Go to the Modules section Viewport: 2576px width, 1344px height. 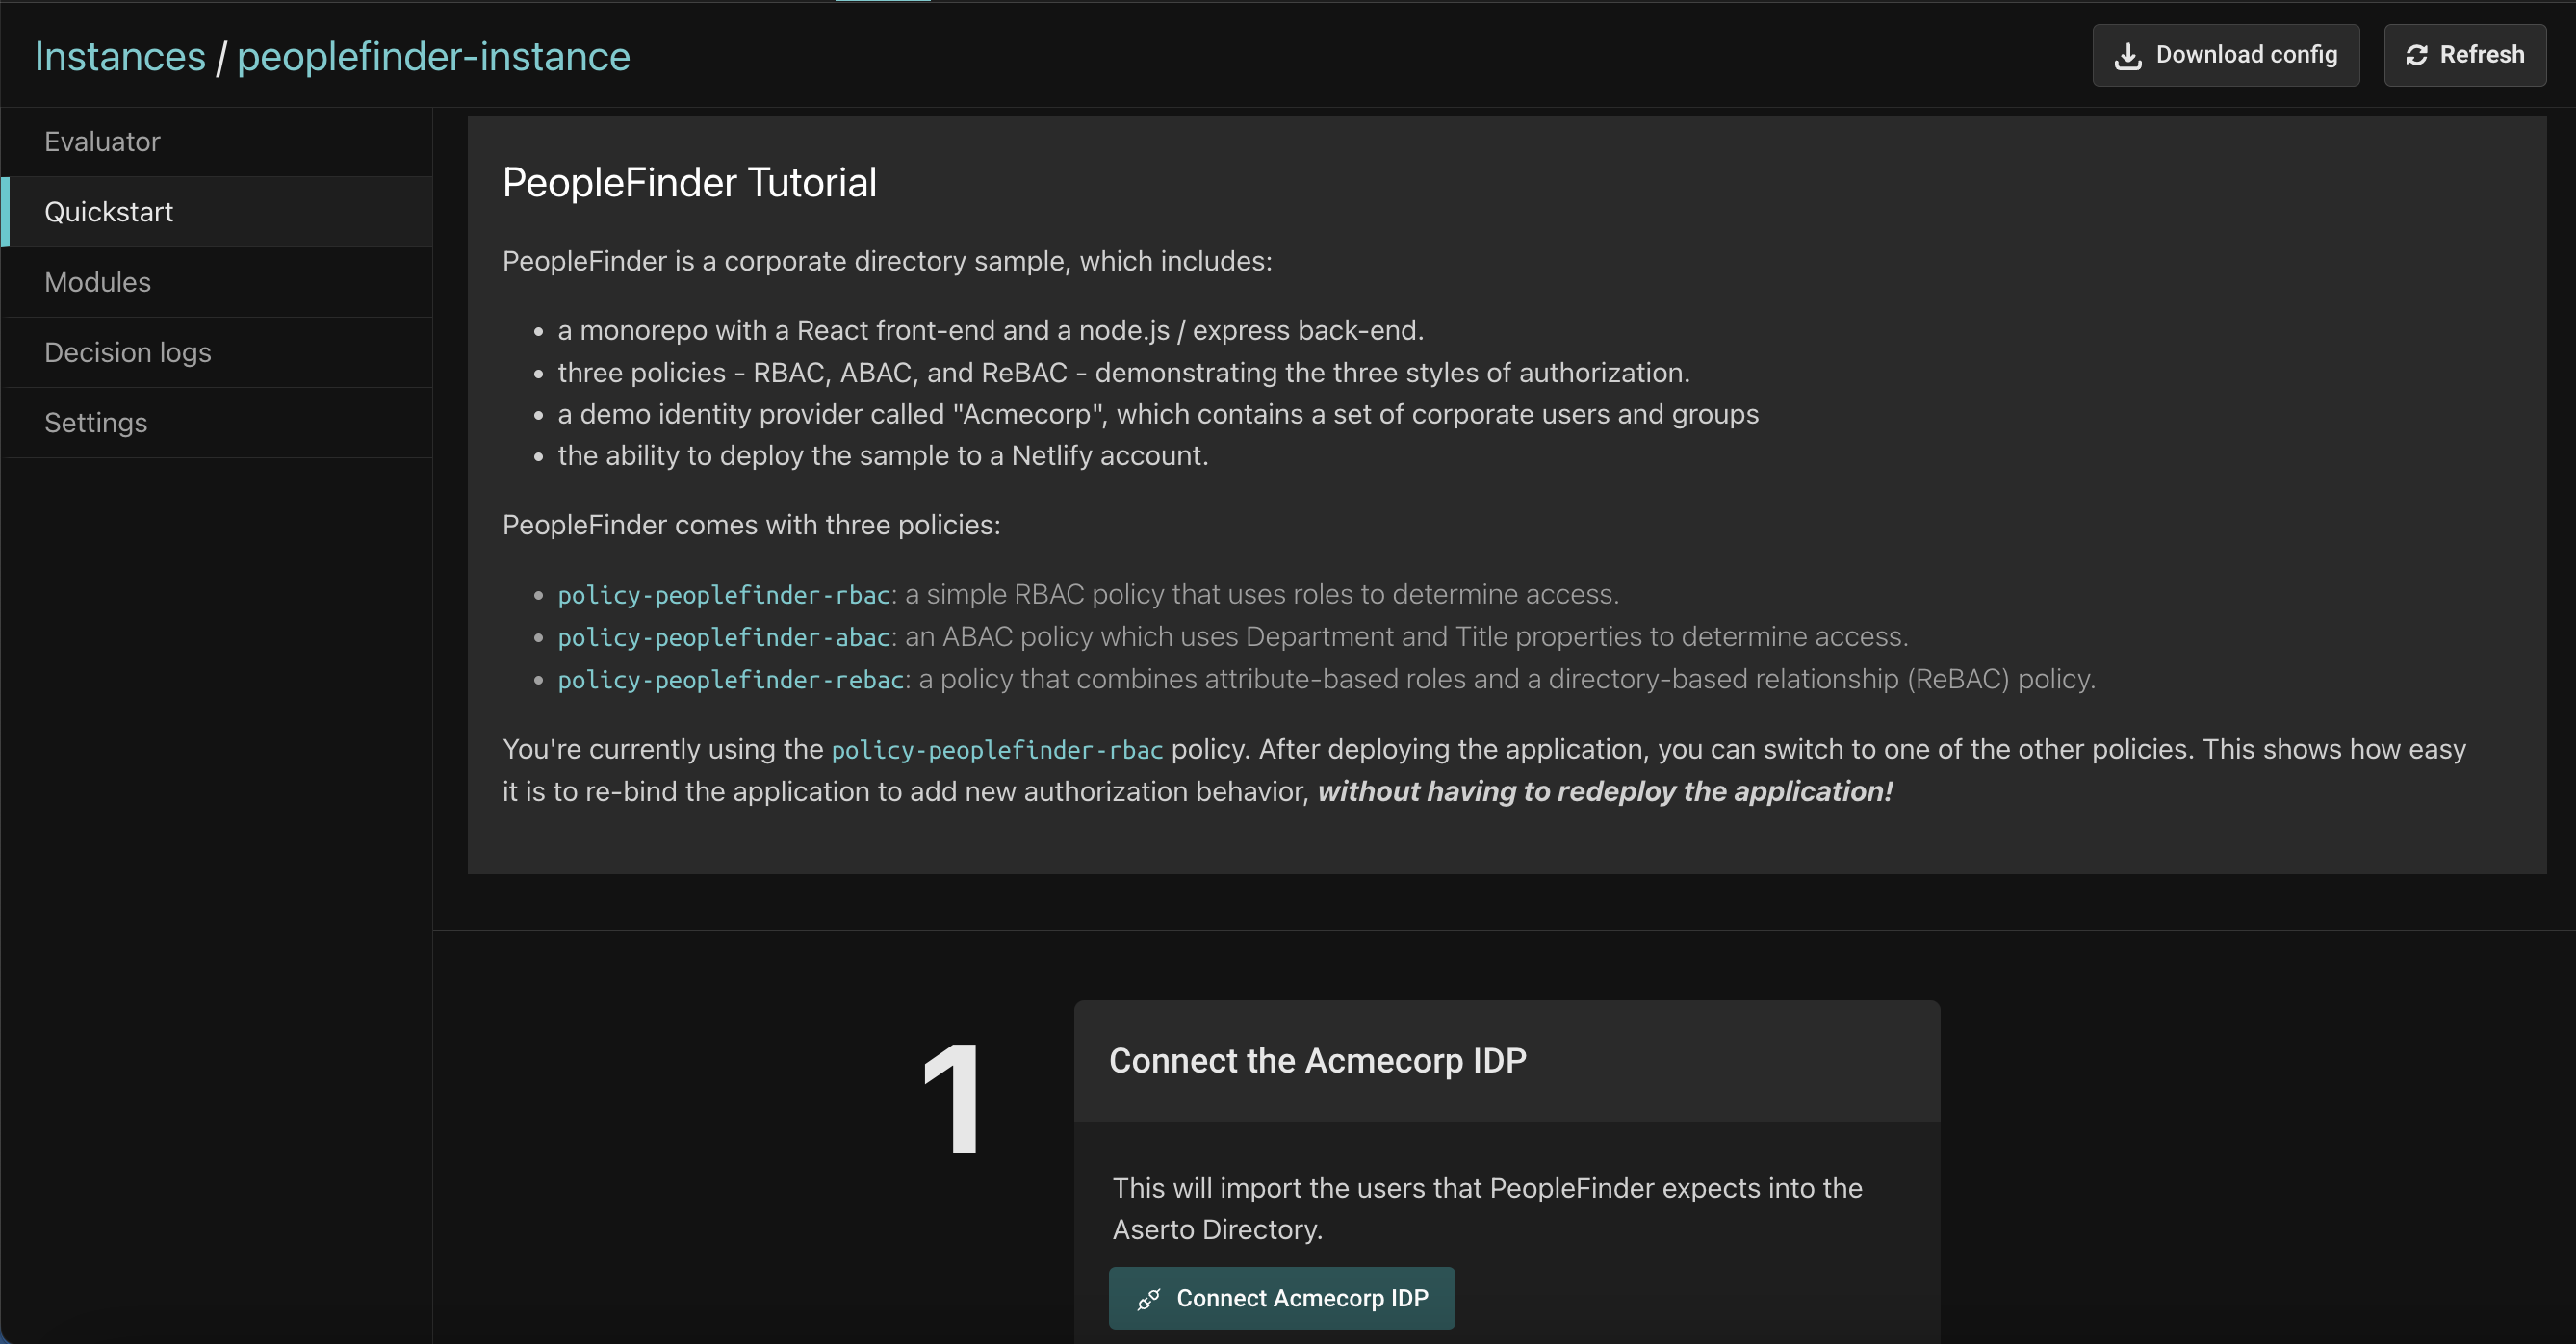[x=97, y=282]
